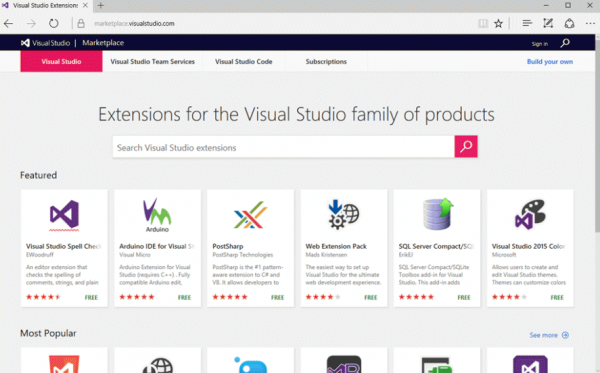
Task: Click the padlock security icon
Action: (x=81, y=24)
